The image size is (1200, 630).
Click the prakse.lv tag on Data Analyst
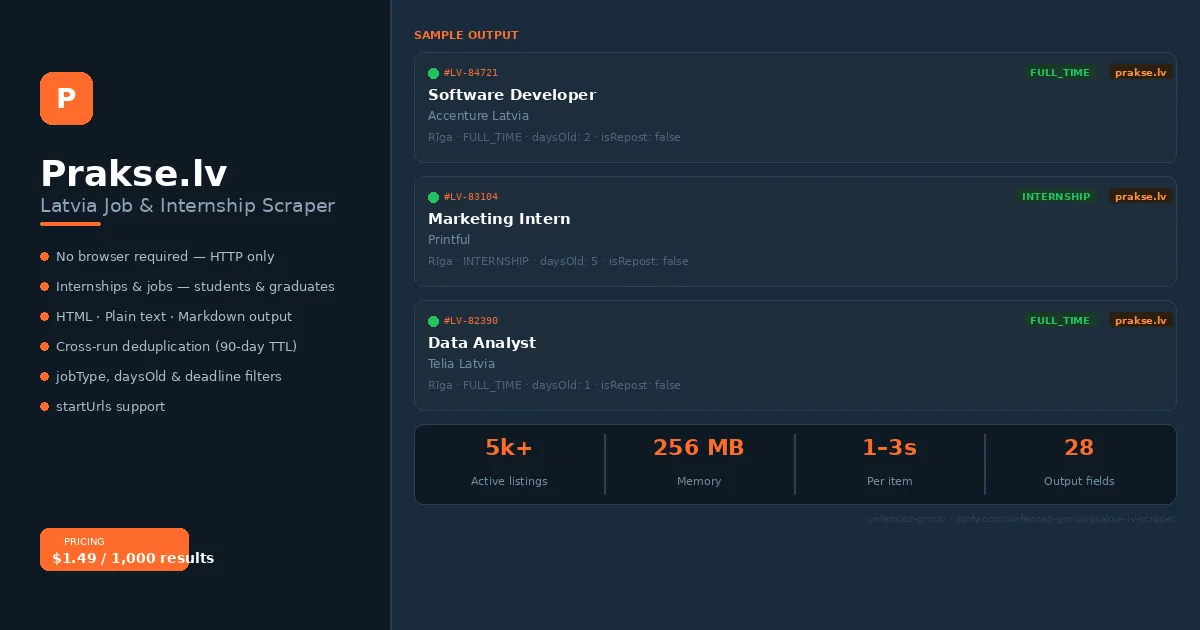coord(1140,321)
